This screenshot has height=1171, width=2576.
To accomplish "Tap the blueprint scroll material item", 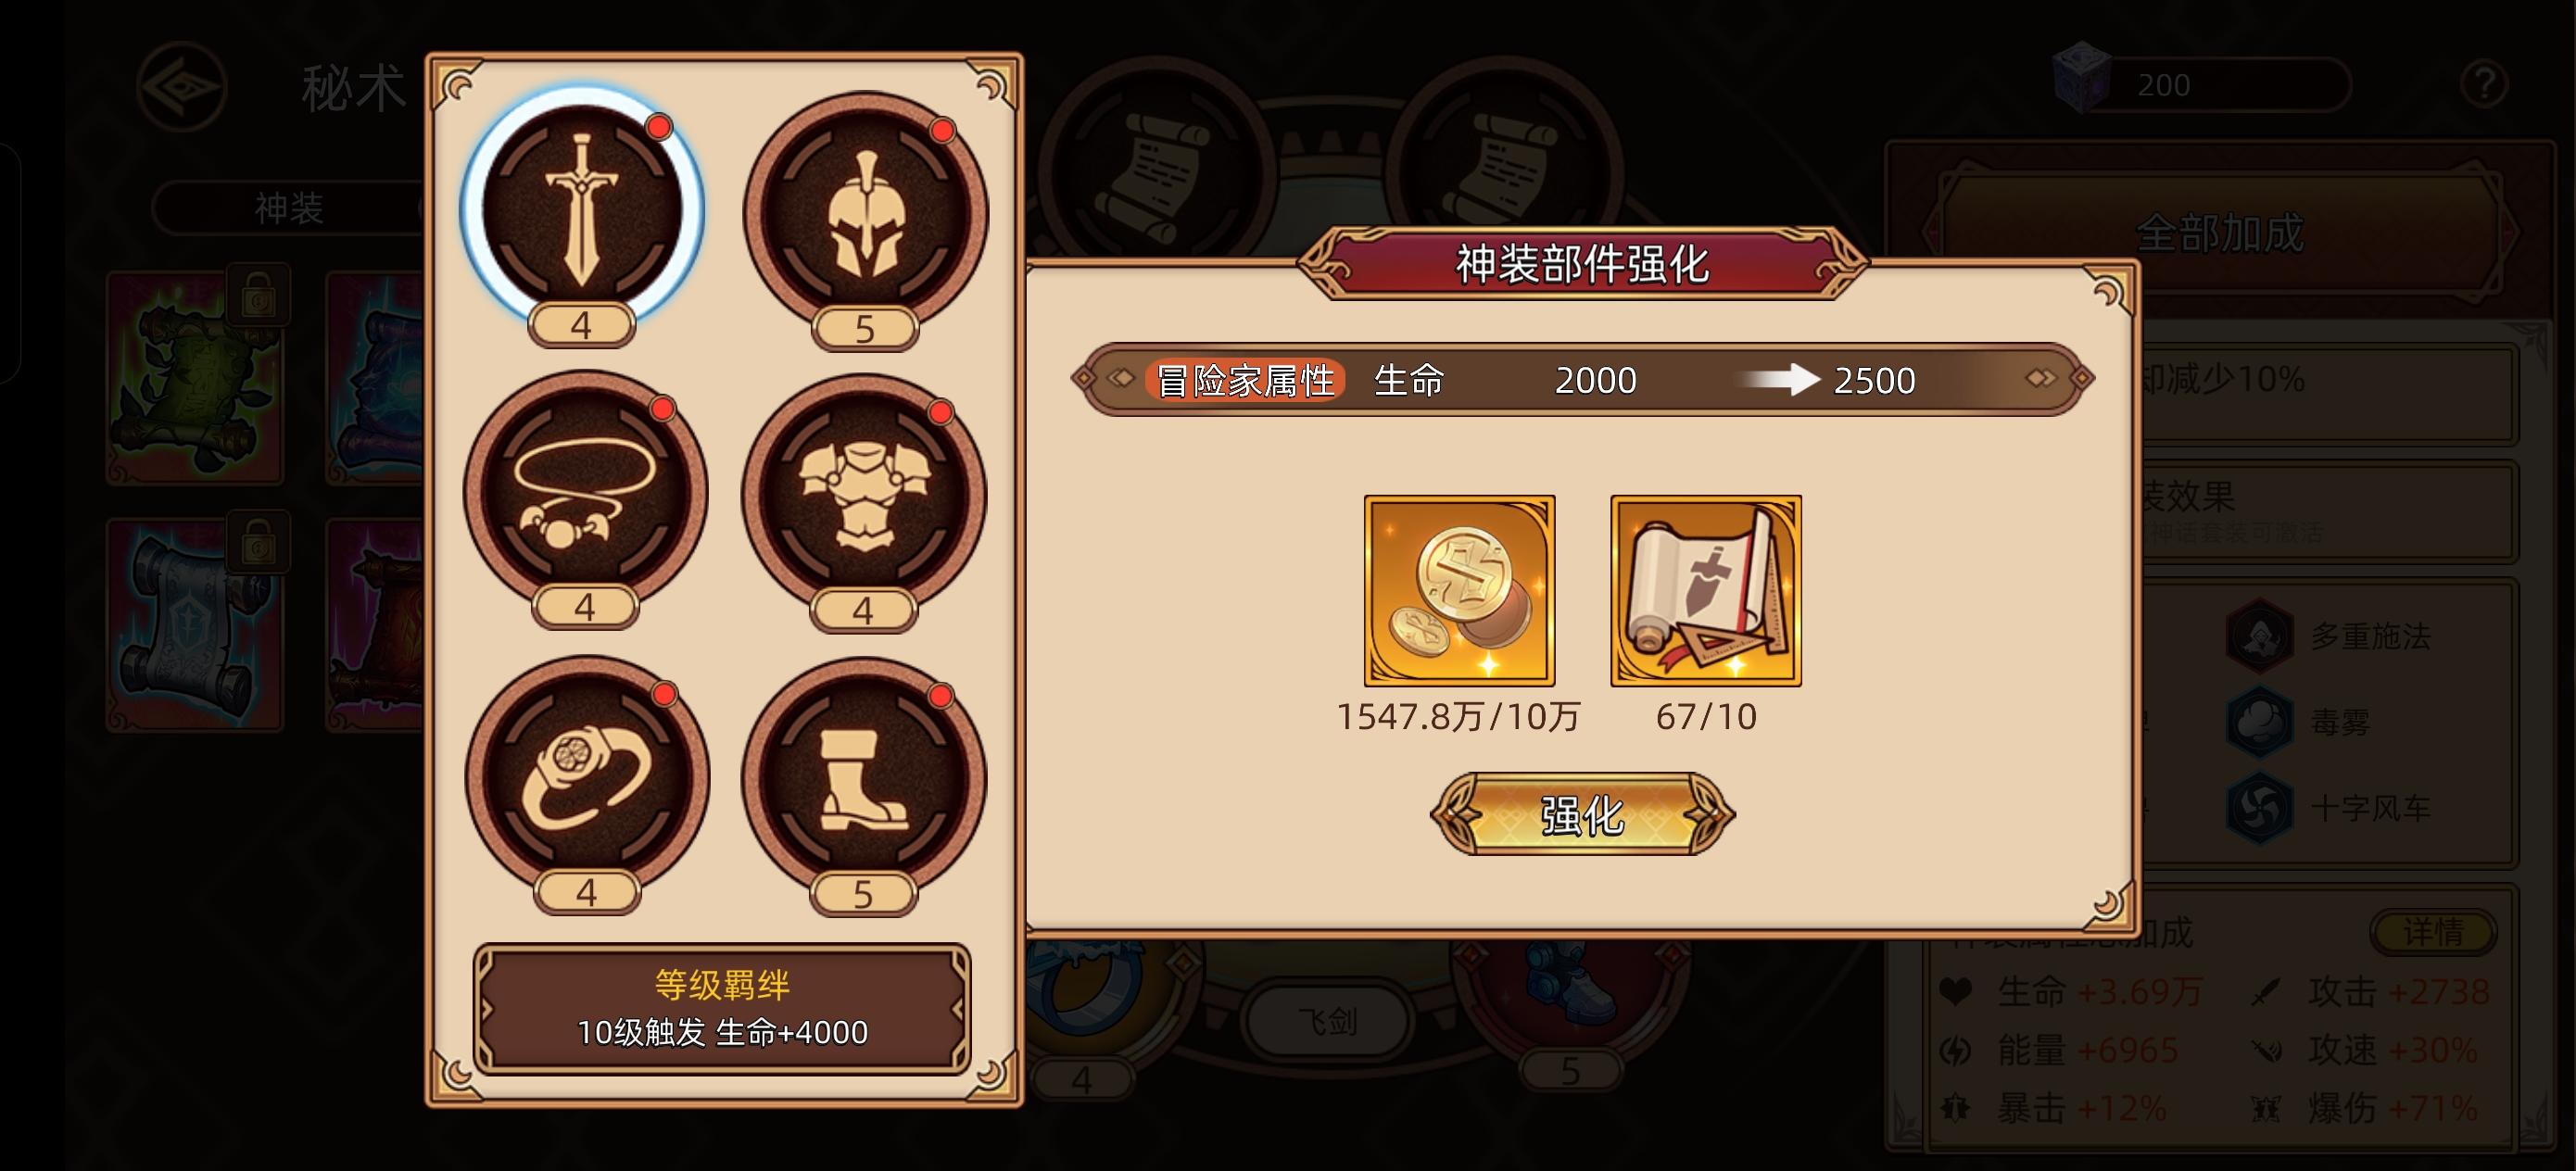I will [x=1706, y=590].
